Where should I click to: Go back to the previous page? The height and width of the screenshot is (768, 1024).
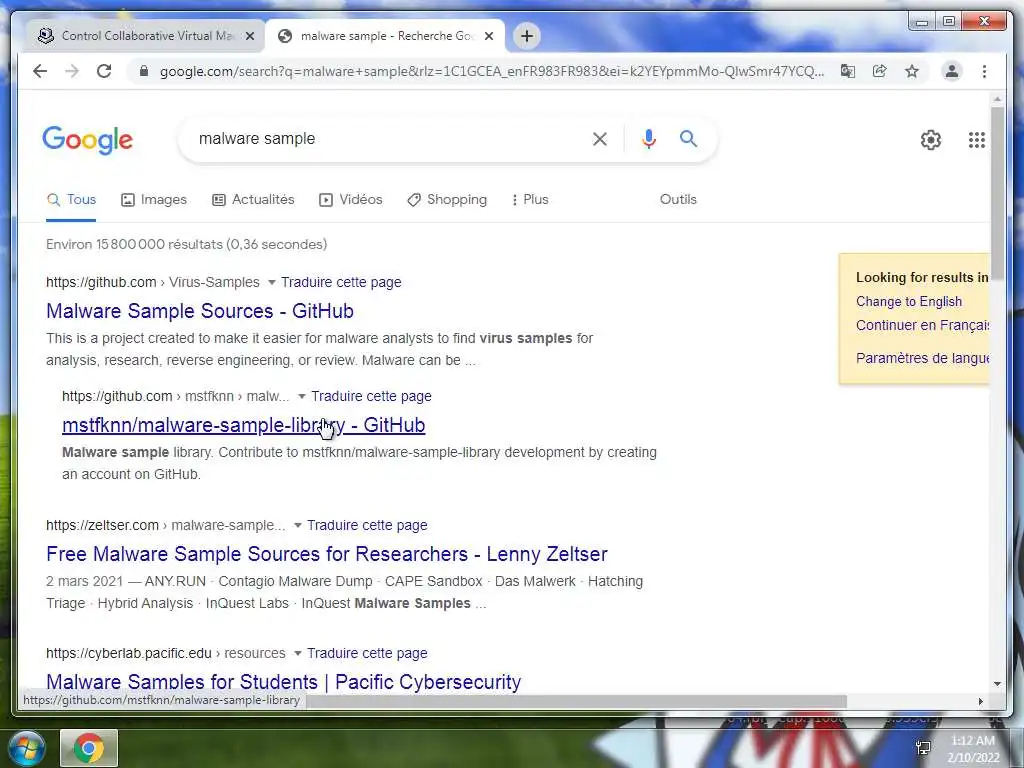click(x=40, y=71)
